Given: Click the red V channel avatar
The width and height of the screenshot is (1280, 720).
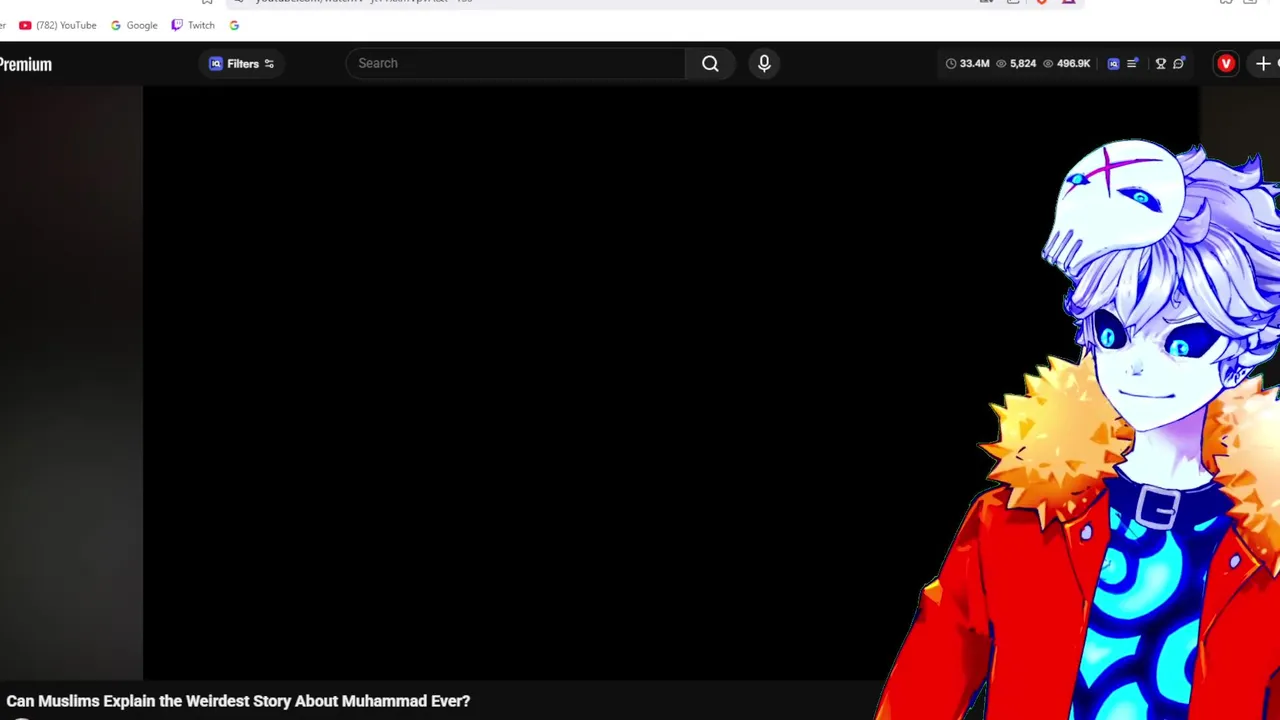Looking at the screenshot, I should [x=1226, y=64].
